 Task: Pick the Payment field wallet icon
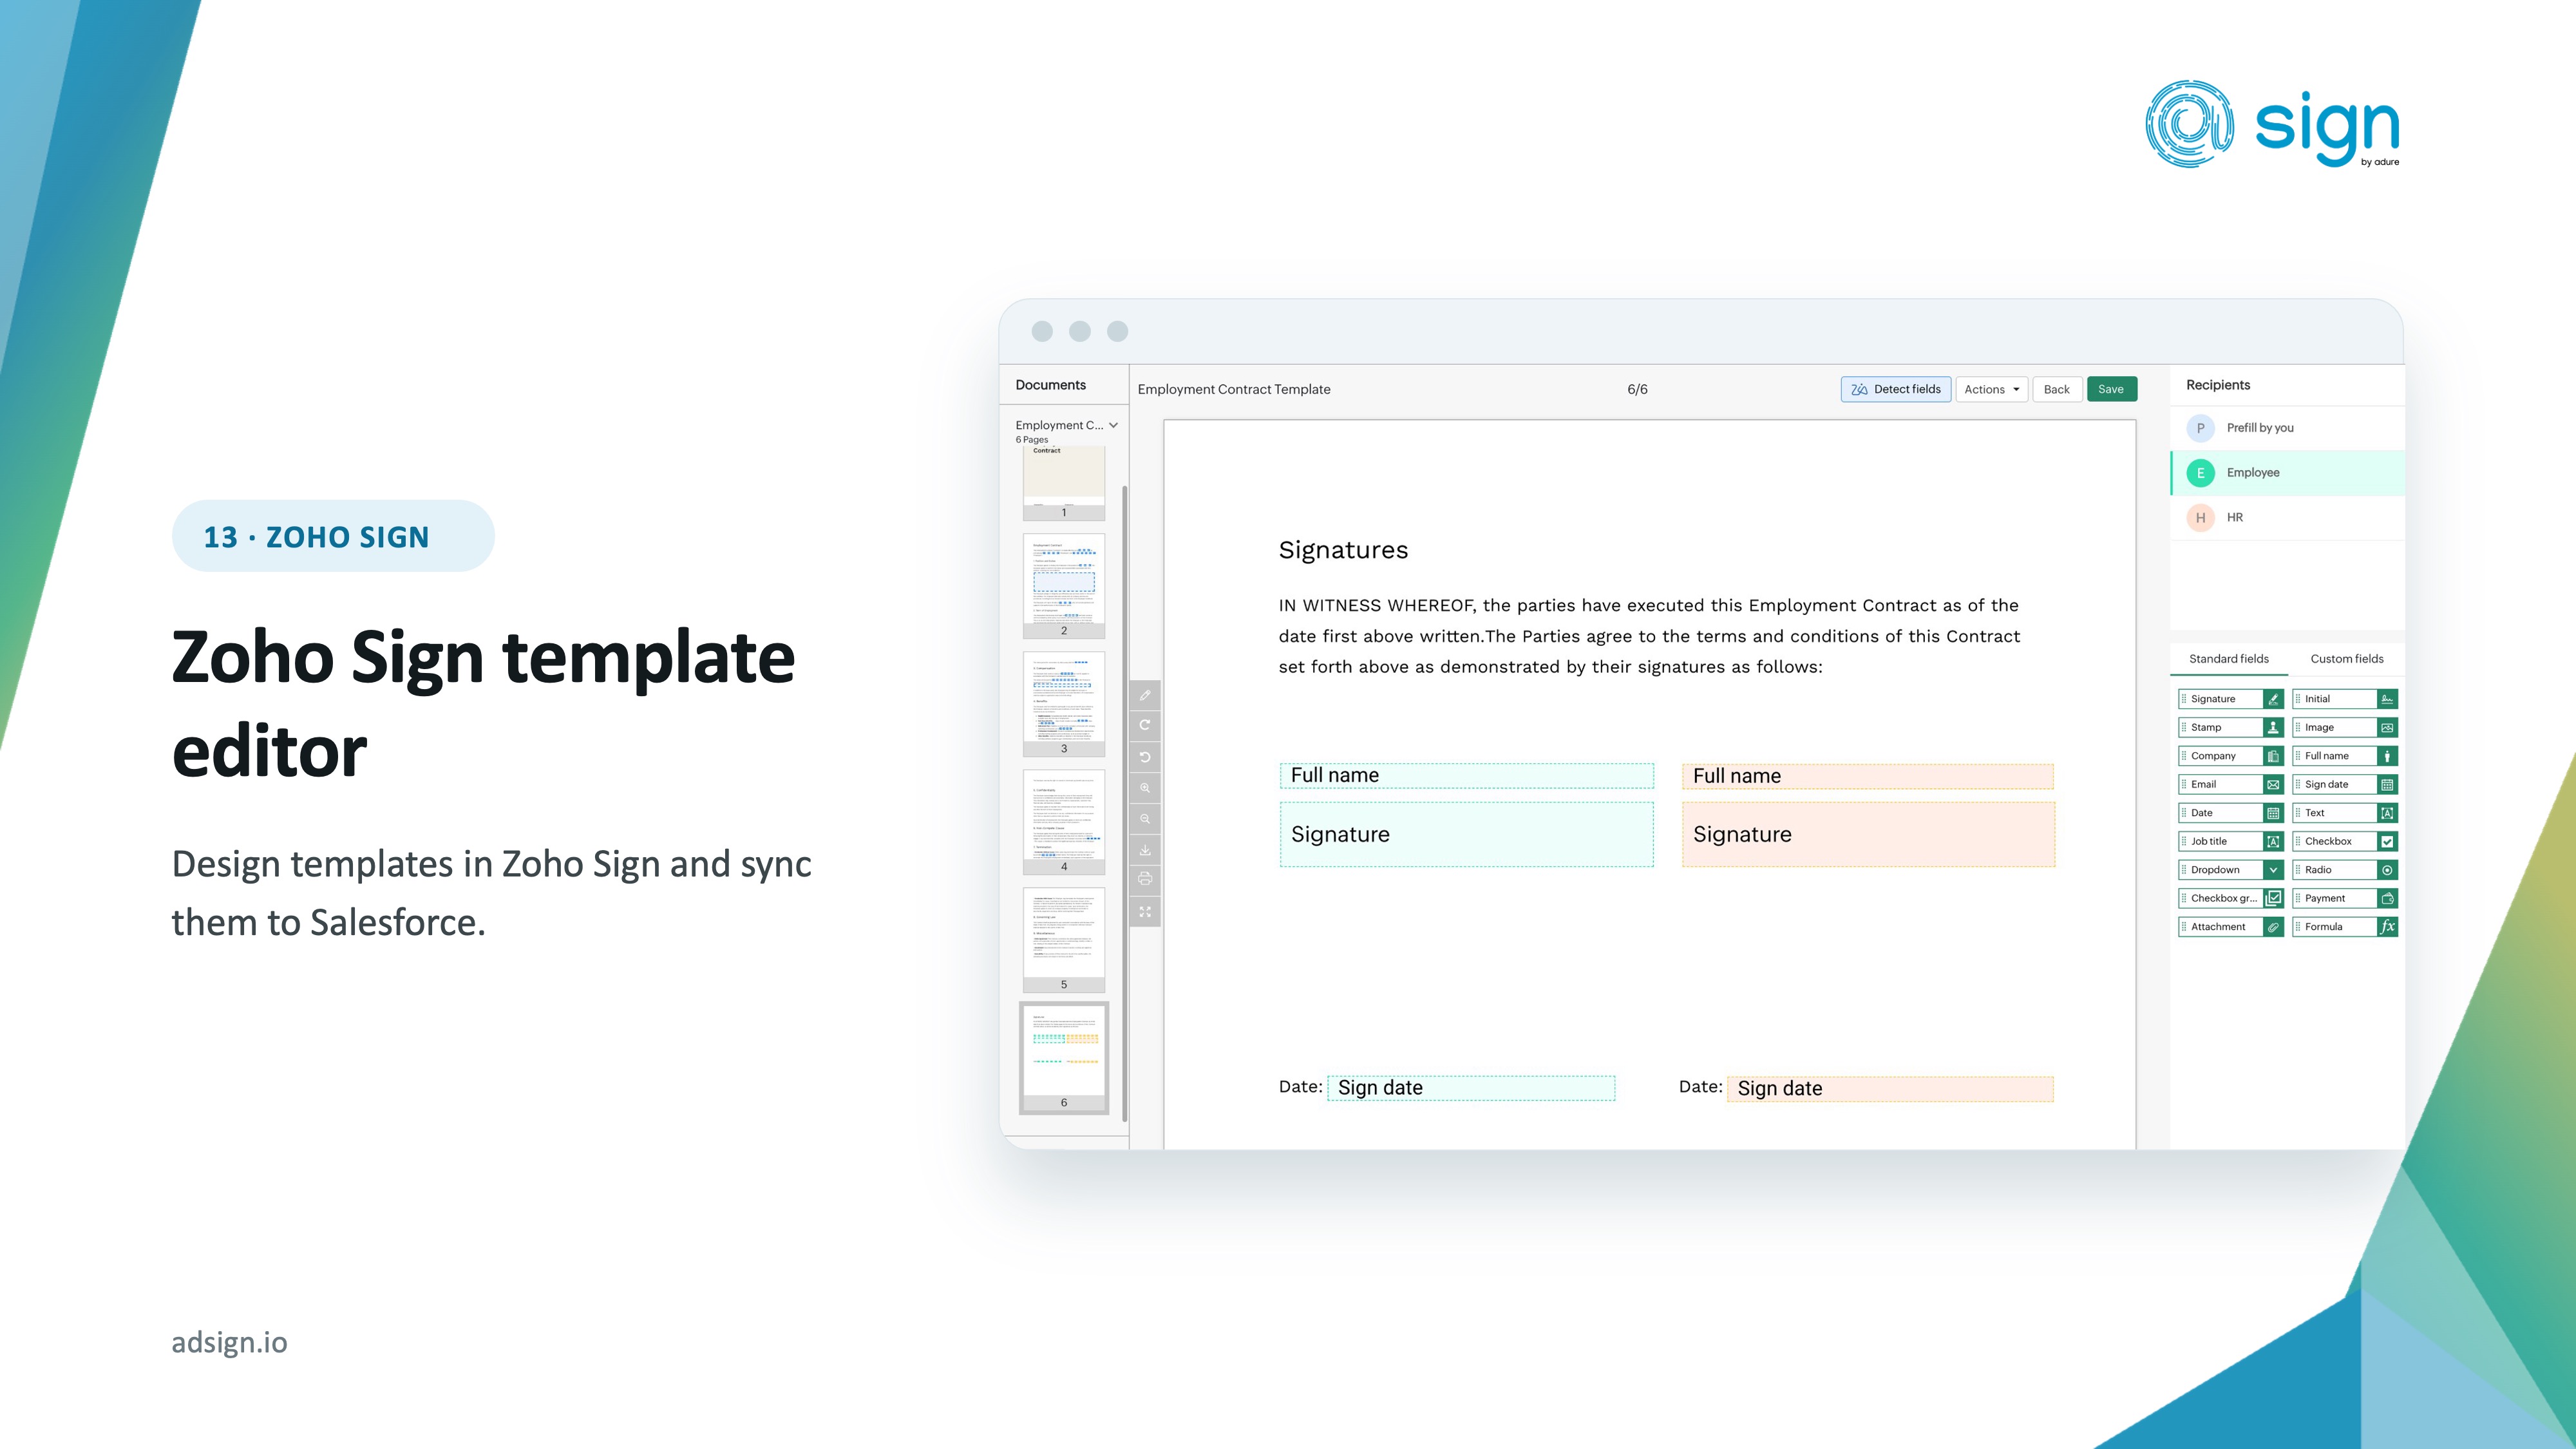[x=2387, y=898]
